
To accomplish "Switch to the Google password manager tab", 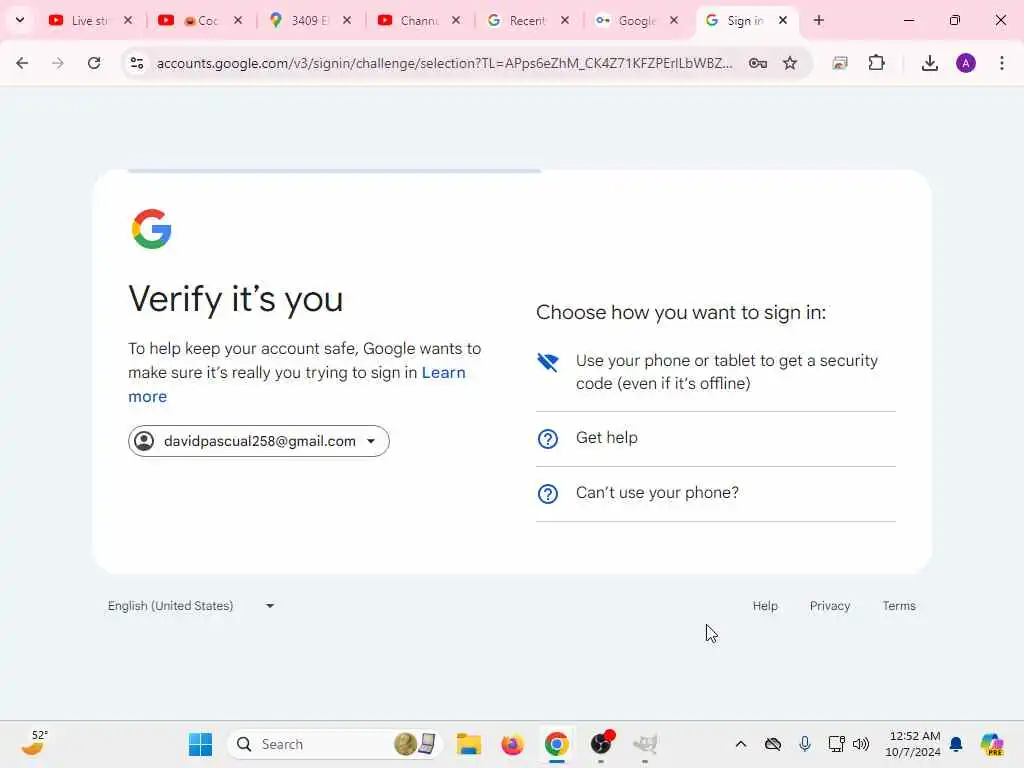I will (x=636, y=20).
